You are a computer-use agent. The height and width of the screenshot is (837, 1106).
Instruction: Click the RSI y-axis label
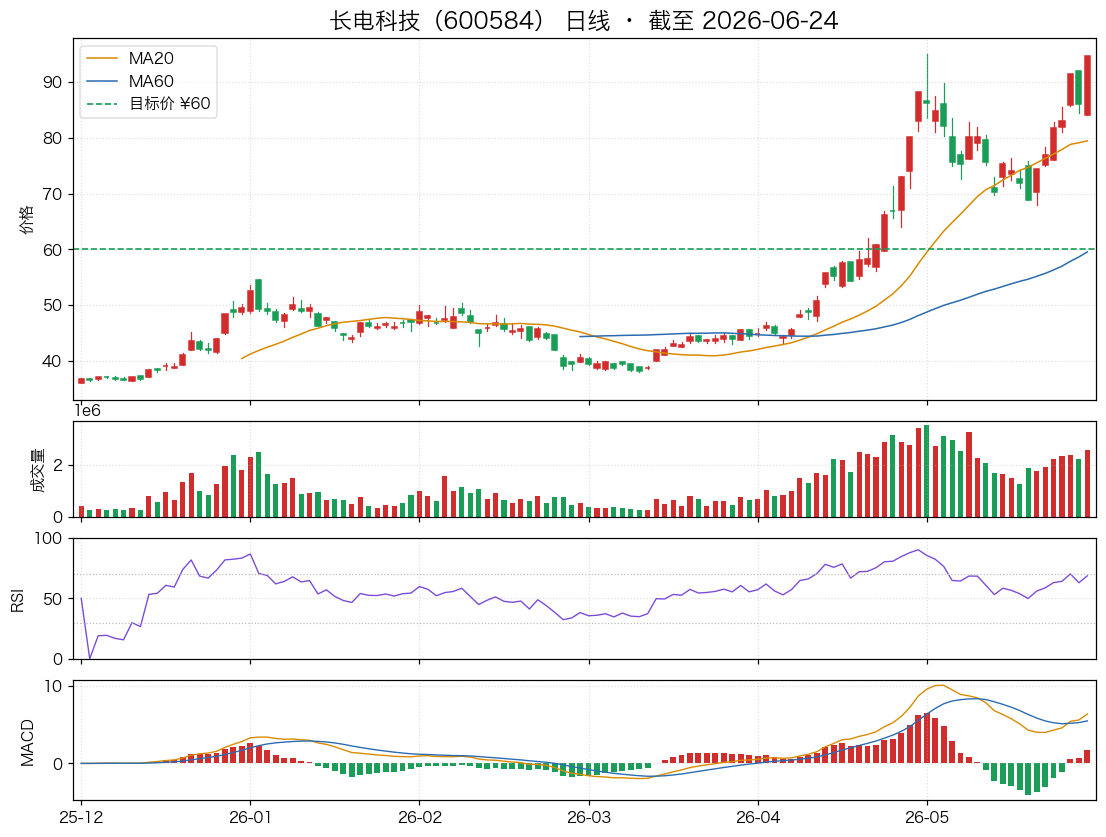click(x=18, y=599)
